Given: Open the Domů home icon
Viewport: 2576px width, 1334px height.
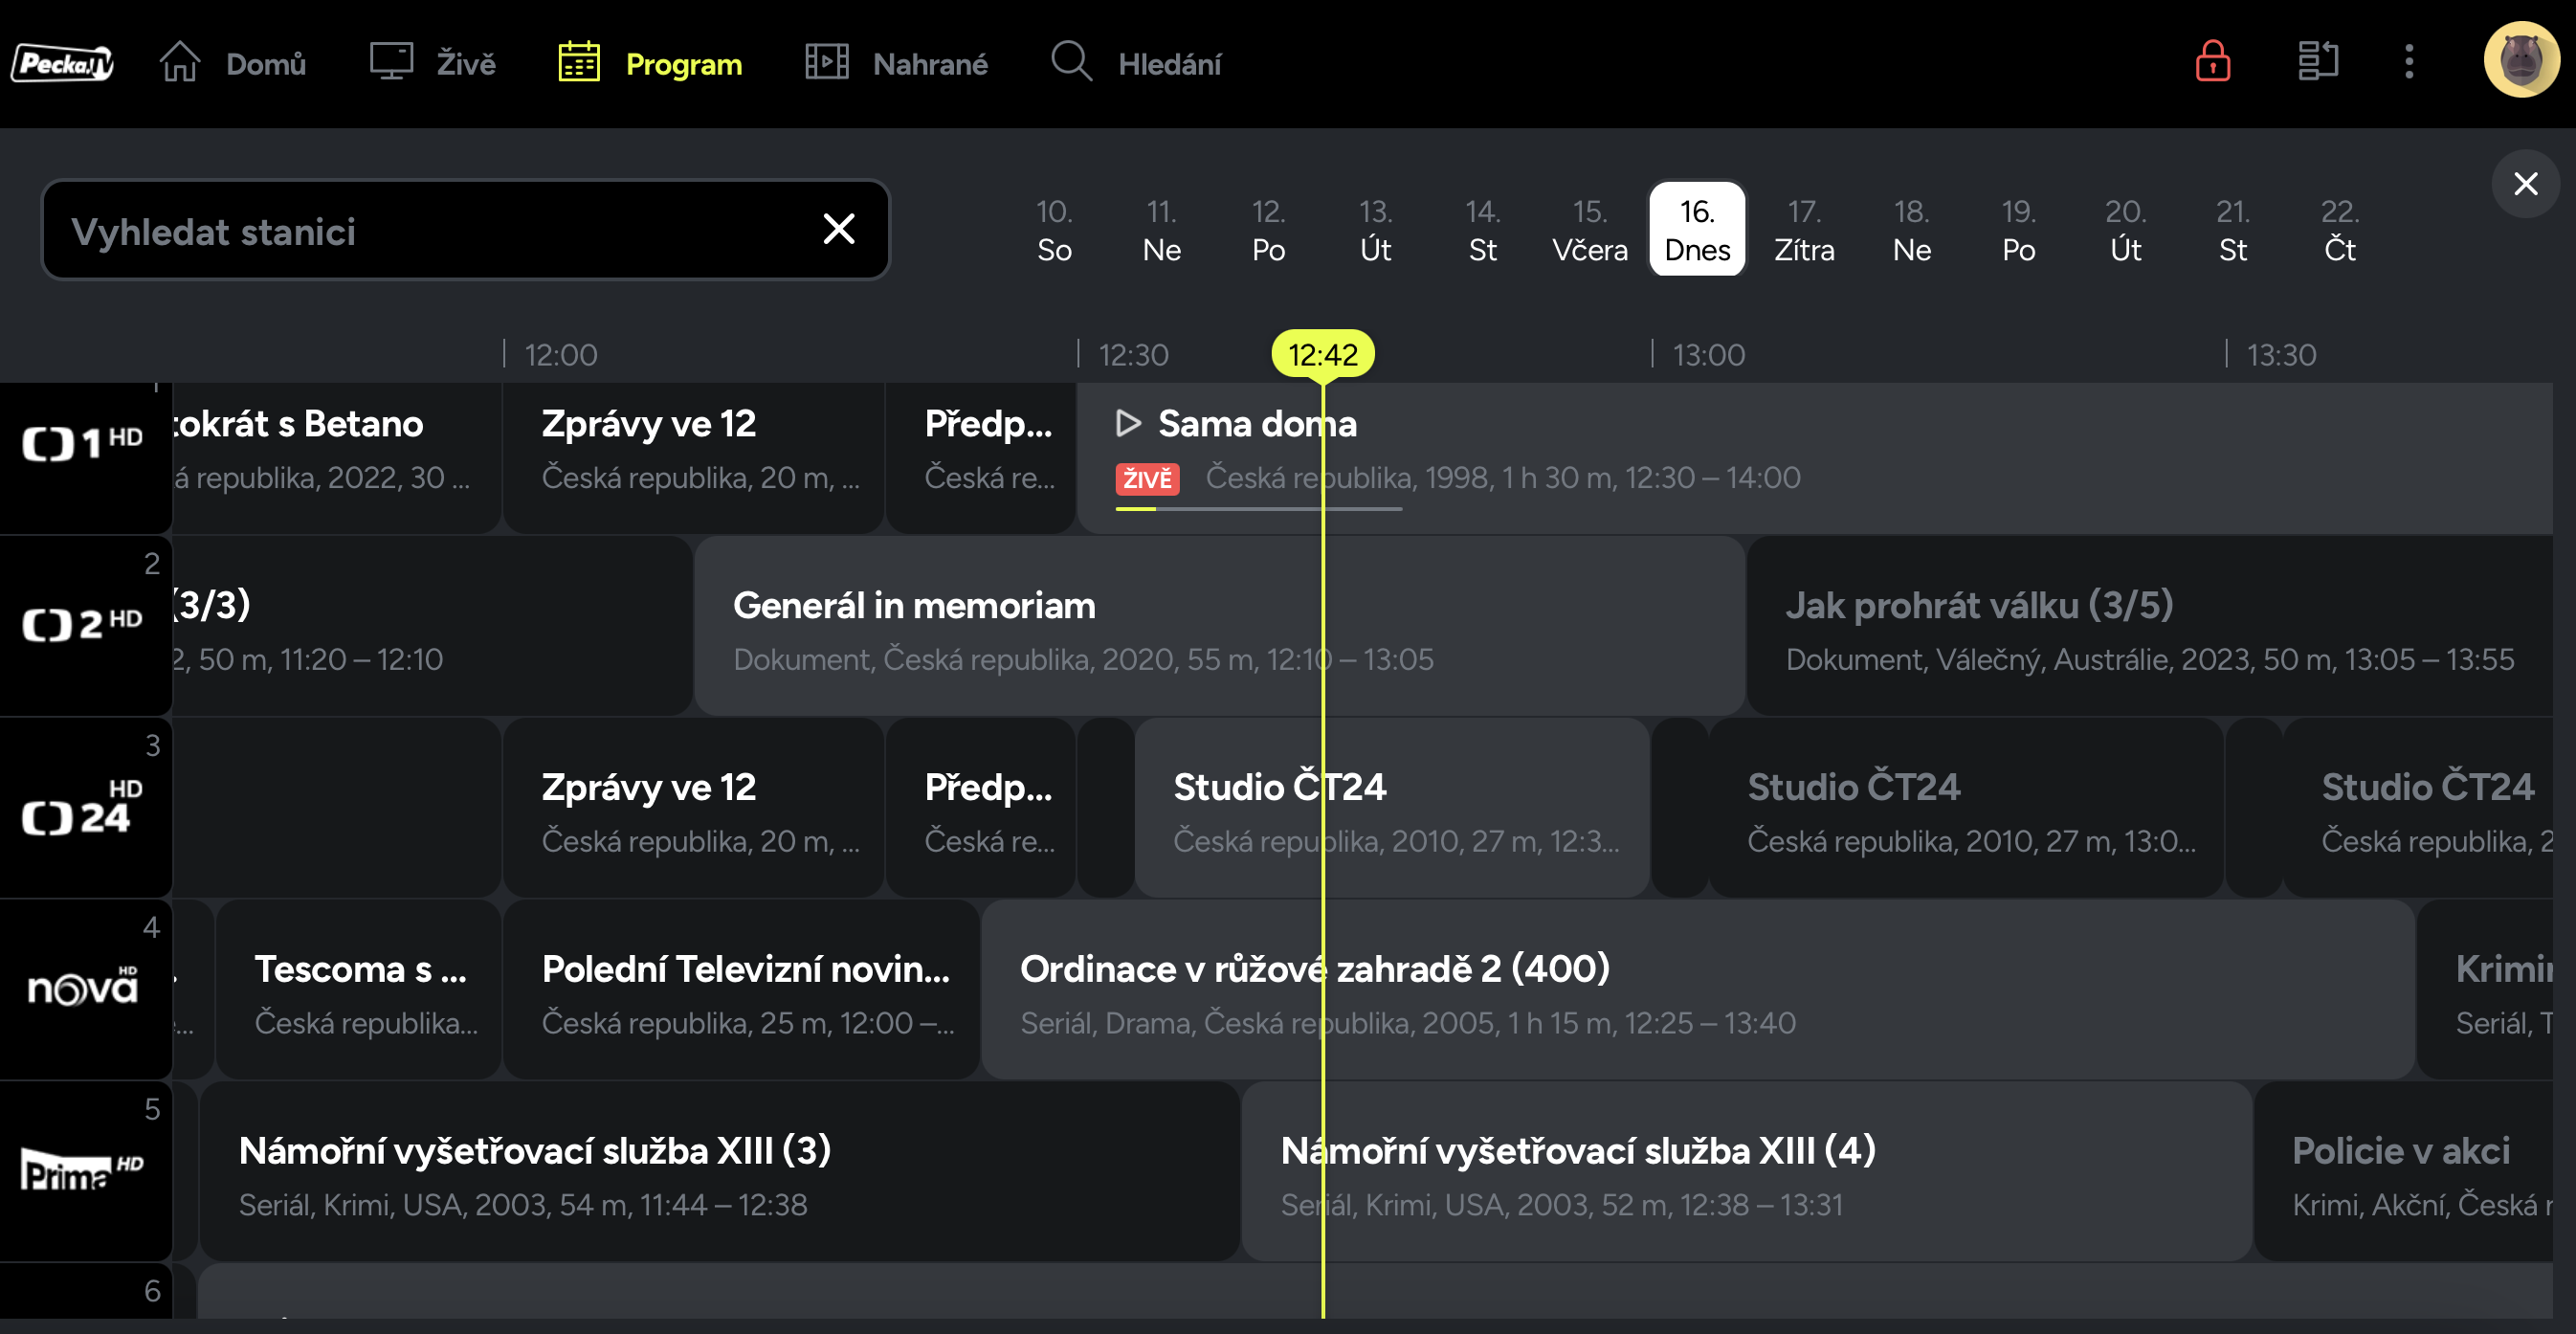Looking at the screenshot, I should [180, 62].
